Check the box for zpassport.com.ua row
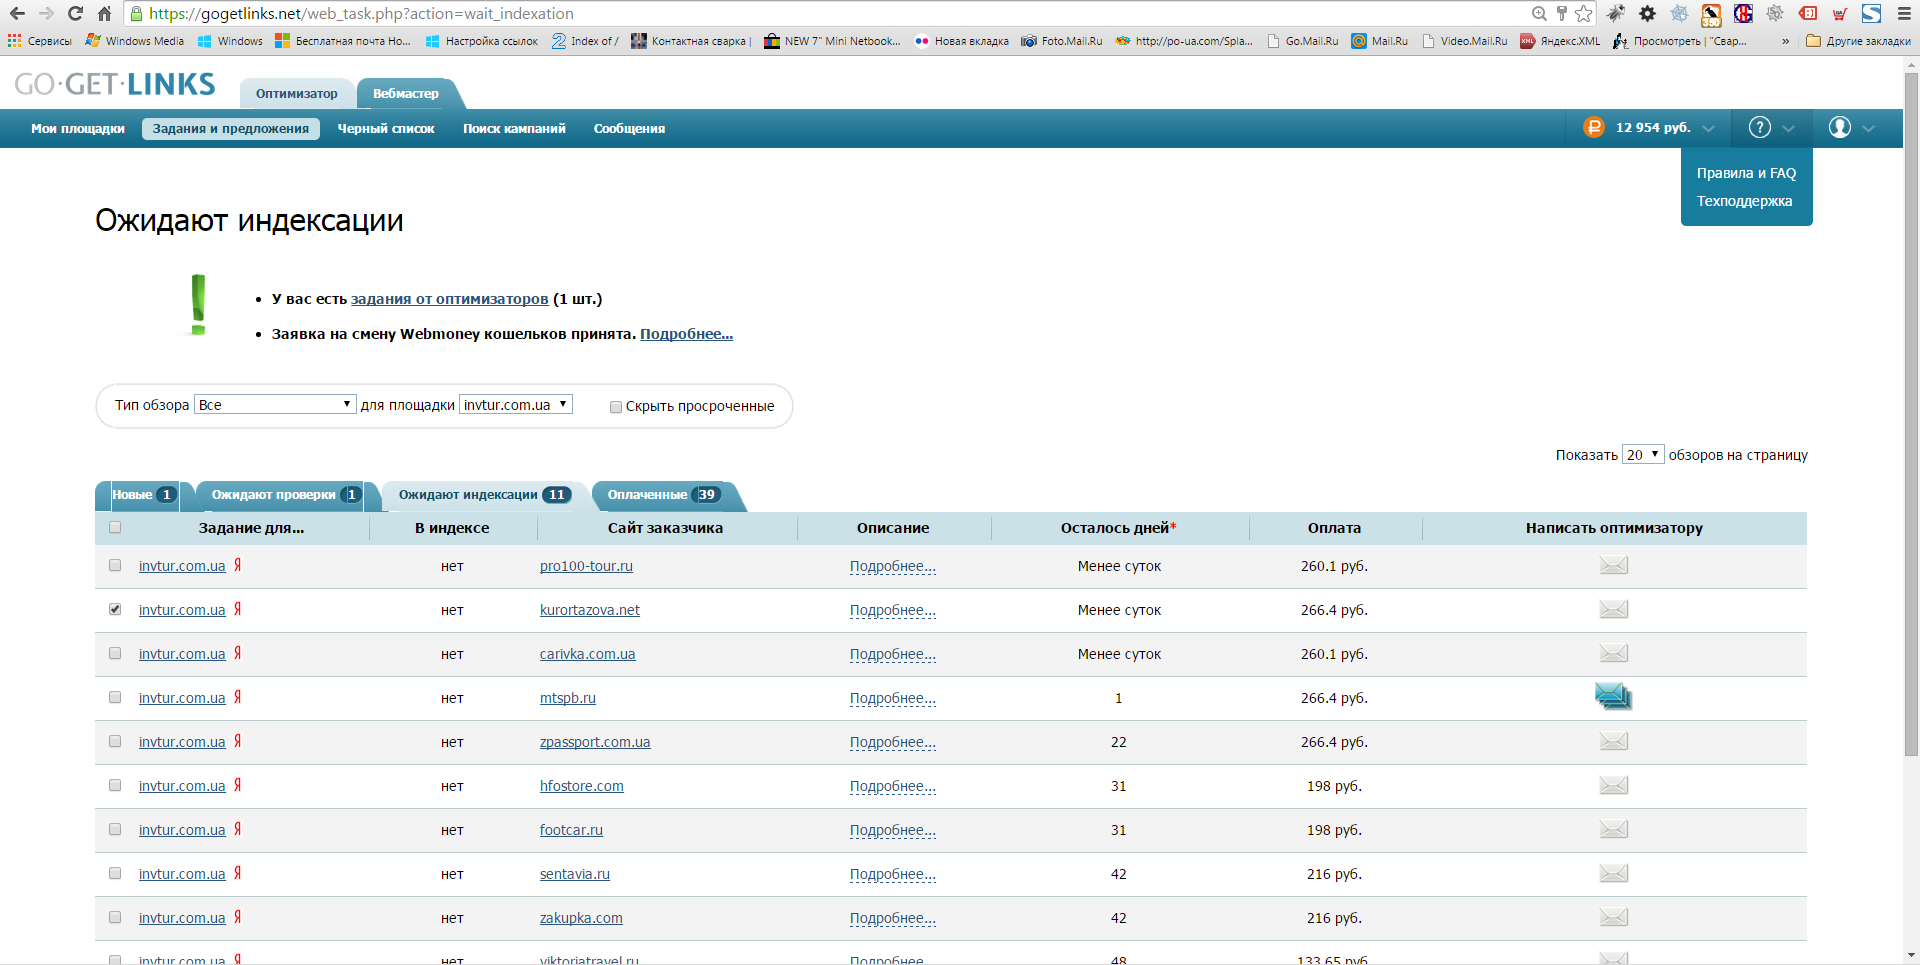The height and width of the screenshot is (965, 1920). click(x=115, y=741)
